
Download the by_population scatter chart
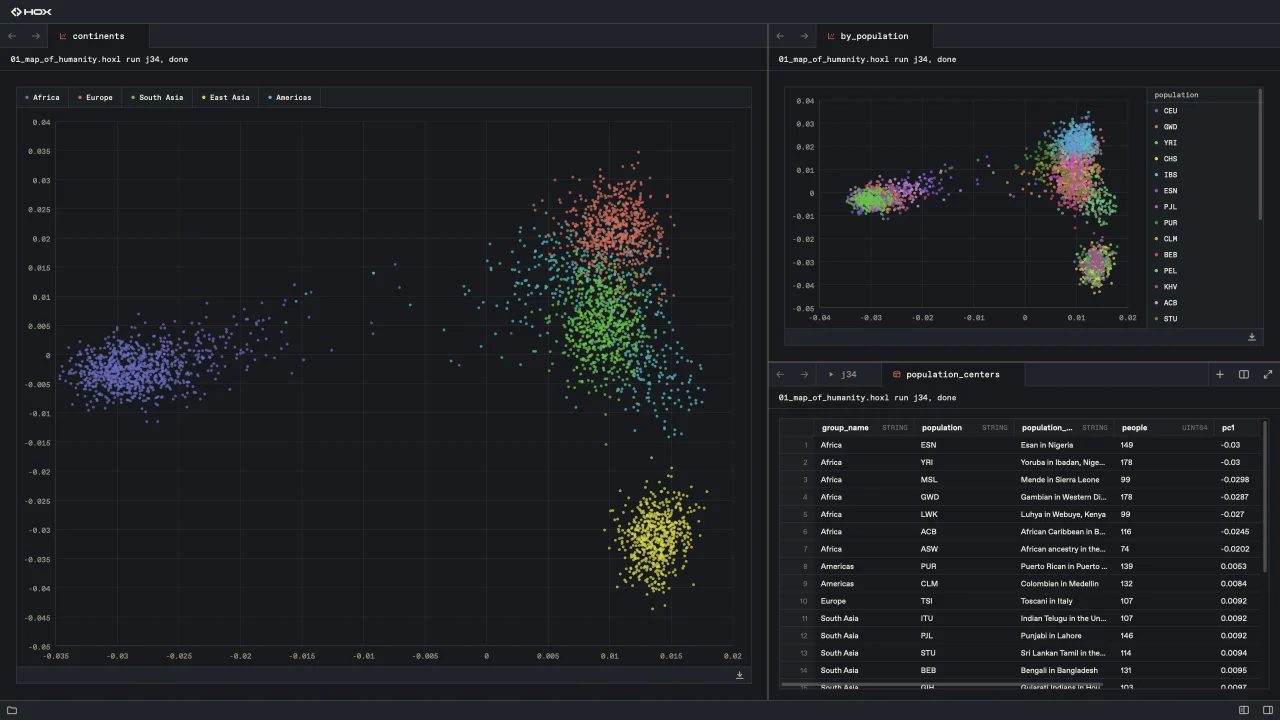(x=1252, y=337)
